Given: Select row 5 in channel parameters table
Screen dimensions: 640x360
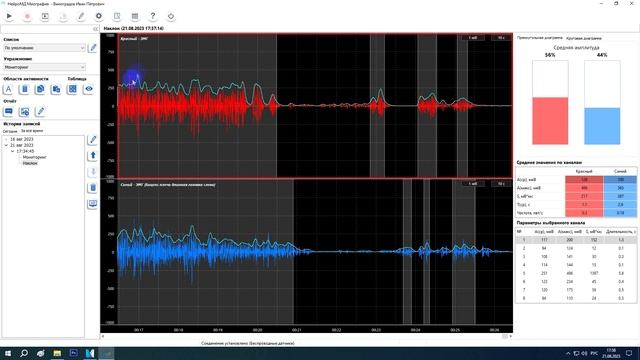Looking at the screenshot, I should (576, 273).
